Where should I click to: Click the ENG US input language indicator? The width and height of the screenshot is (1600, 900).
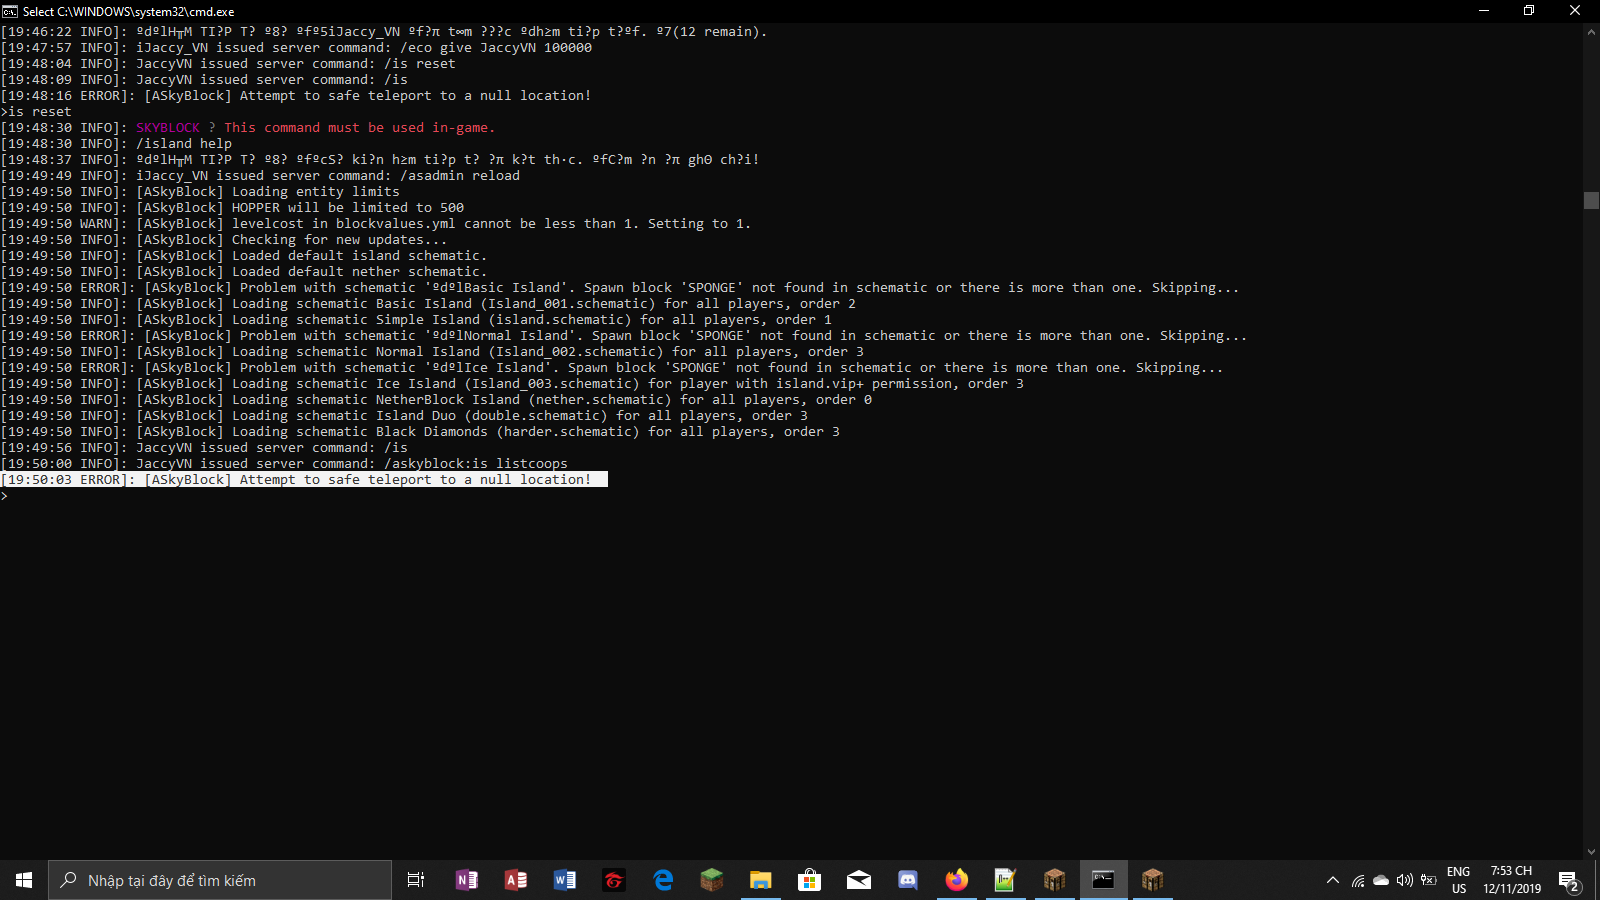(1459, 880)
